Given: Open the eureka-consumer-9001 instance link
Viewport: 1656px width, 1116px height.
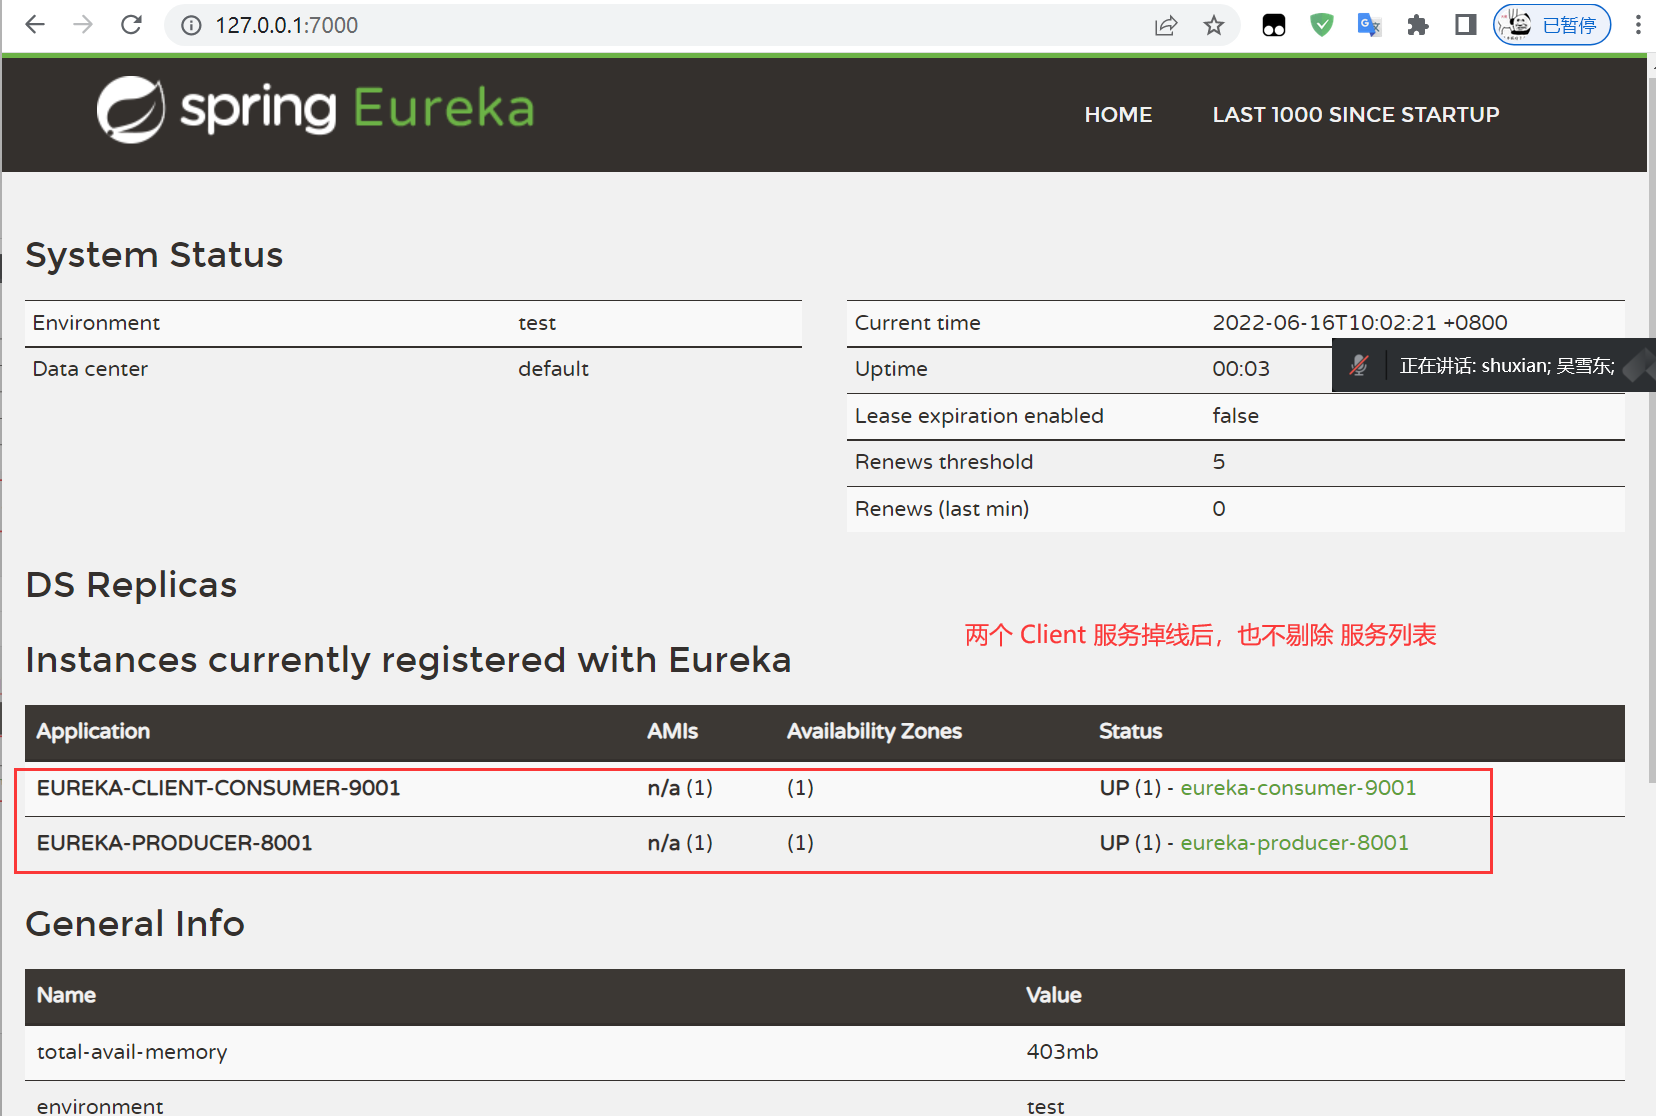Looking at the screenshot, I should (1298, 788).
